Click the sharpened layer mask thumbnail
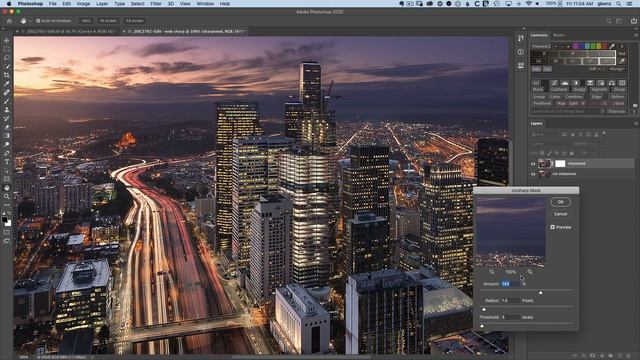The height and width of the screenshot is (360, 640). tap(560, 164)
